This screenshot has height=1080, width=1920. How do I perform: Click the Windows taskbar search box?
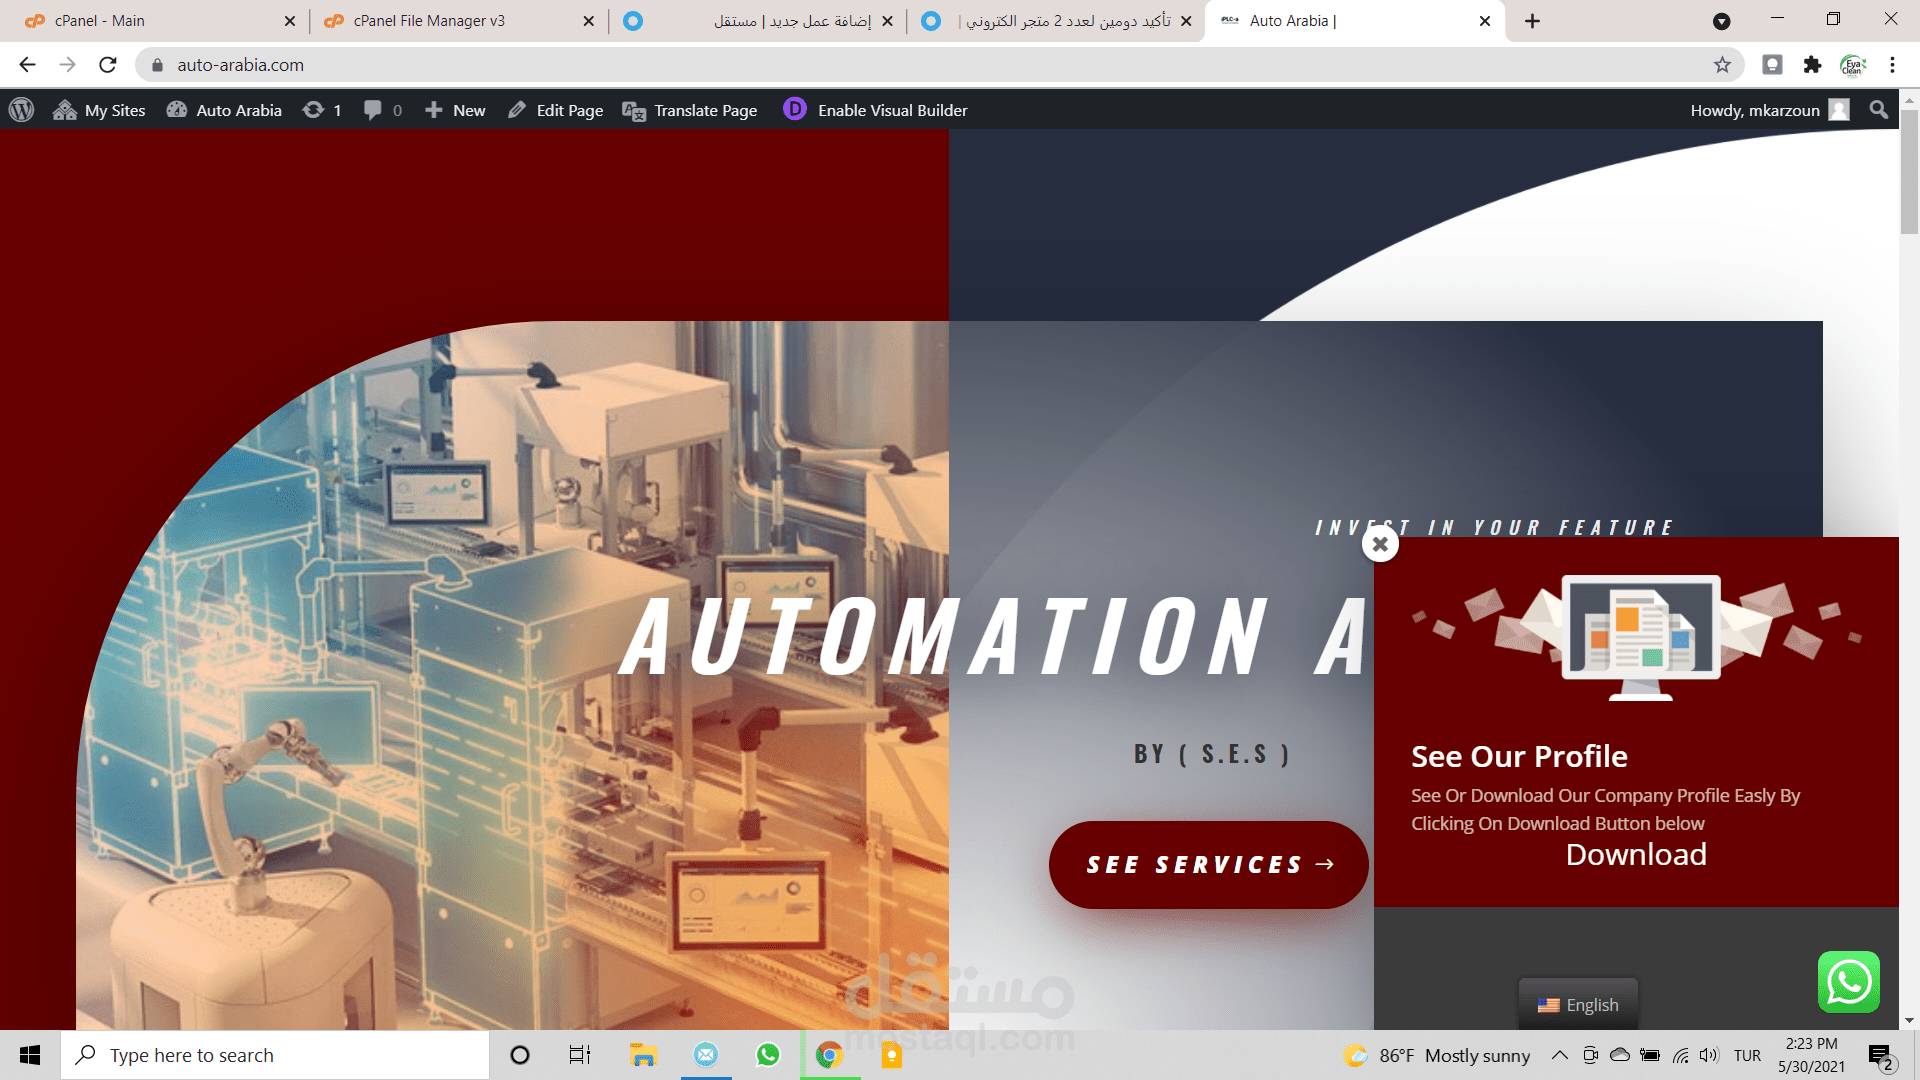tap(275, 1055)
